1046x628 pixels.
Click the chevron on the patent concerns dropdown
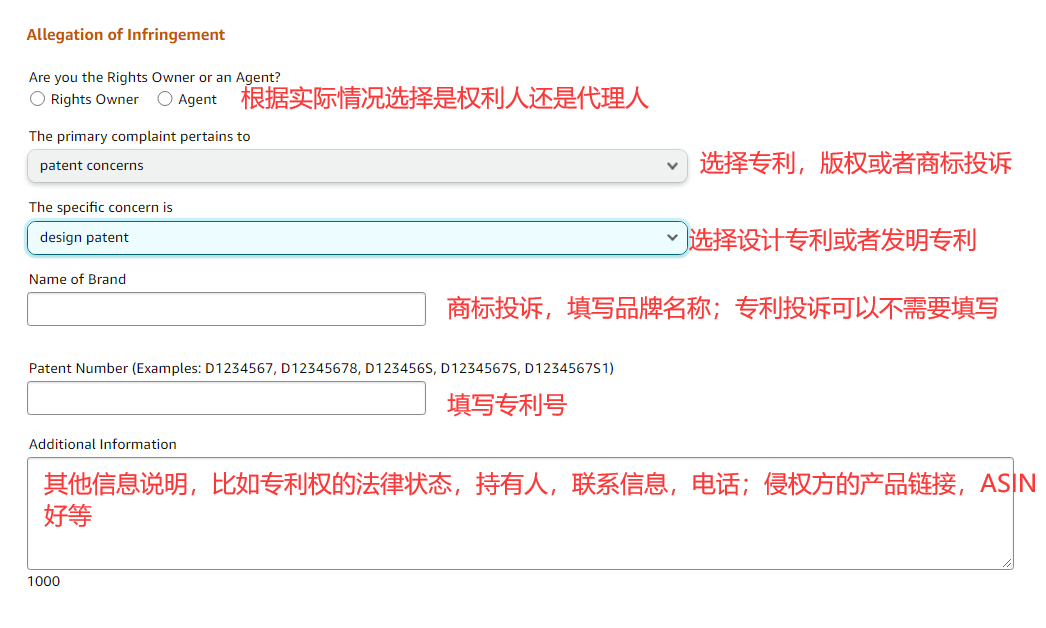[x=672, y=167]
